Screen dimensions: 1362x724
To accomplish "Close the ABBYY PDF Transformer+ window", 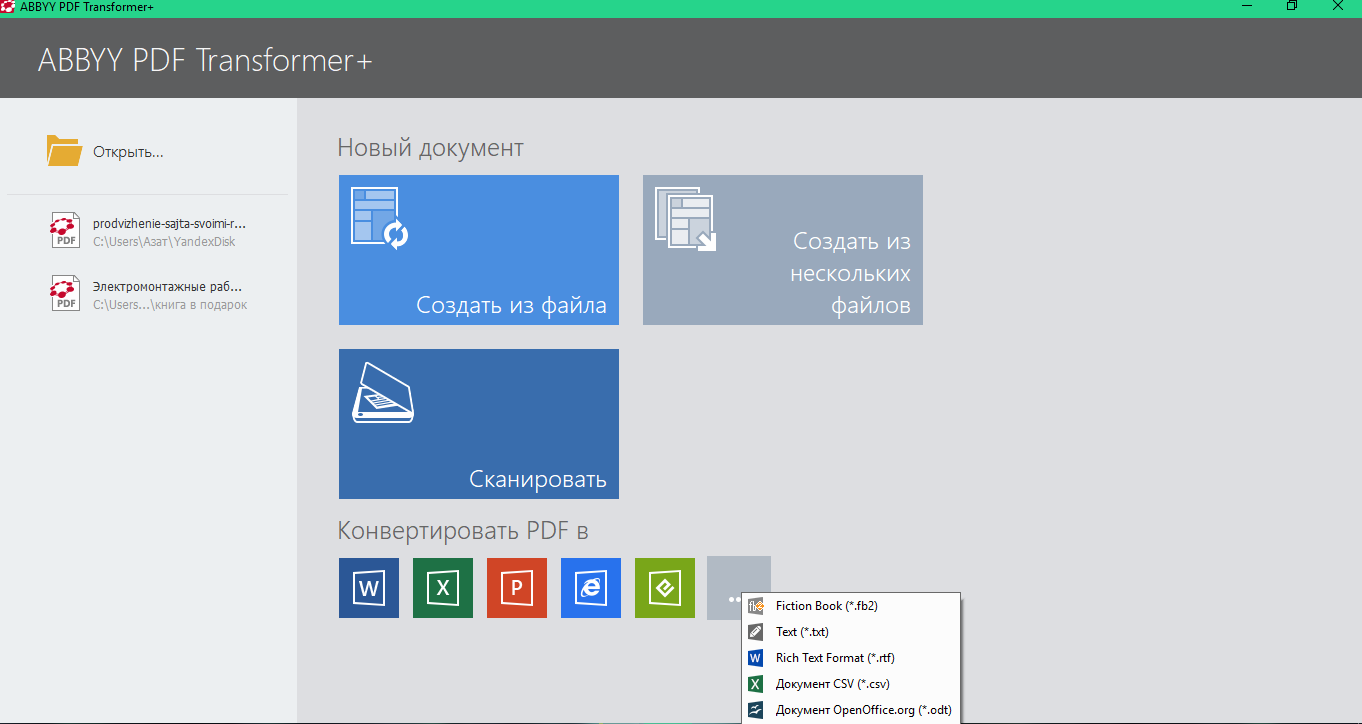I will [1339, 6].
